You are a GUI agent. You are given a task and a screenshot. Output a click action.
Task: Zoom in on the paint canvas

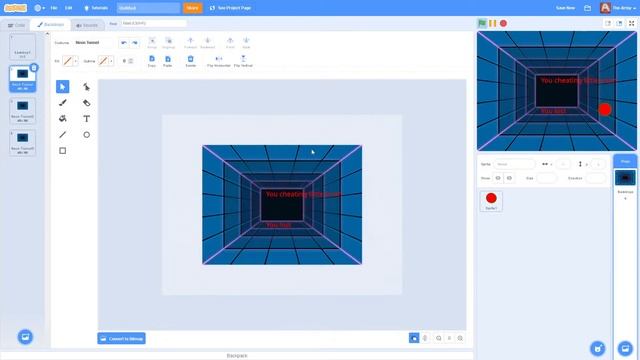click(x=460, y=338)
